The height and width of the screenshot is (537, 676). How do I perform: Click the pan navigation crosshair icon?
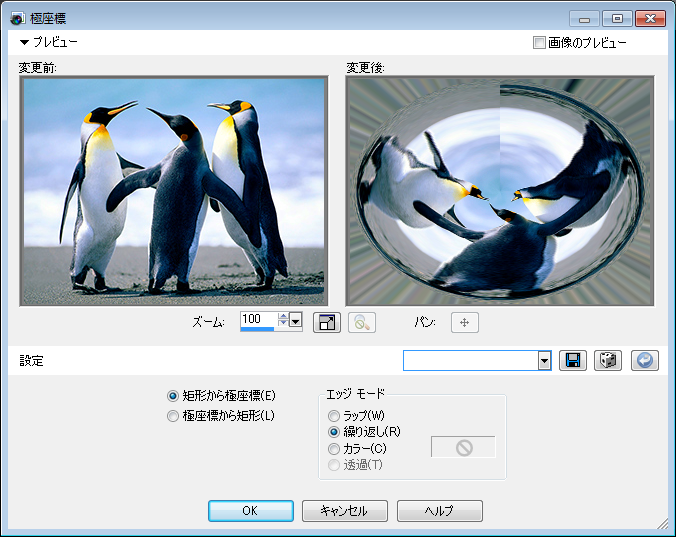point(465,322)
